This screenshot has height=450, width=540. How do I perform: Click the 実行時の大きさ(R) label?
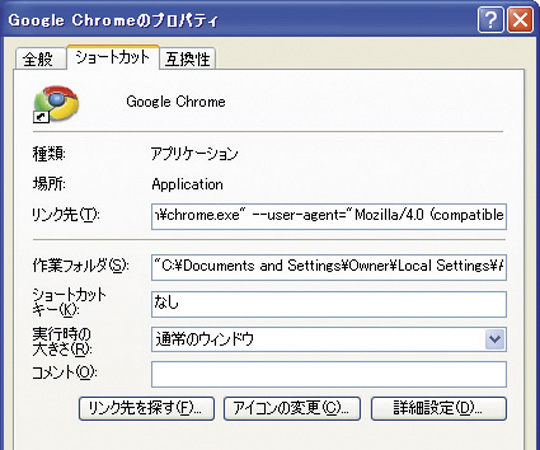[62, 341]
